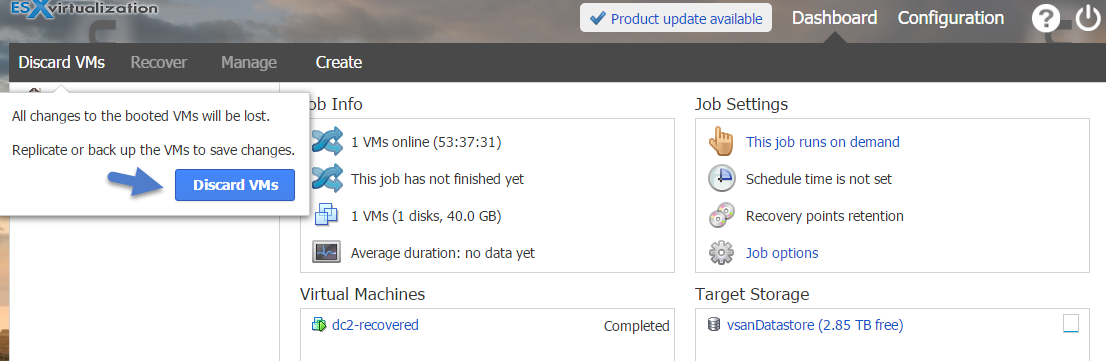
Task: Toggle the box beside vsanDatastore
Action: tap(1071, 324)
